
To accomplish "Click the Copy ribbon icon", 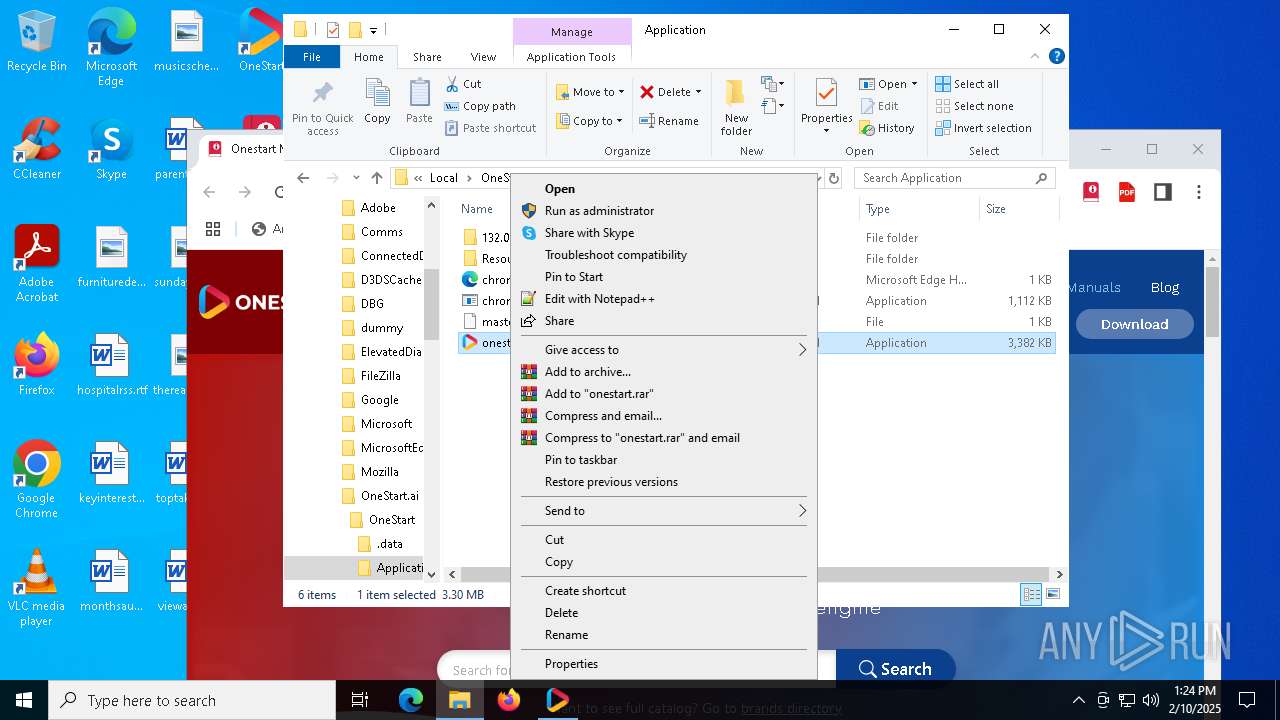I will (377, 102).
